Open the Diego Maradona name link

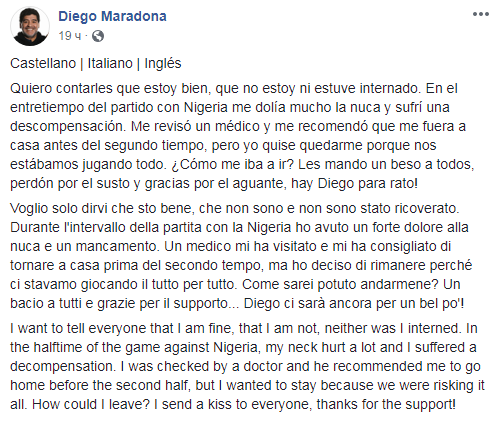click(x=112, y=16)
